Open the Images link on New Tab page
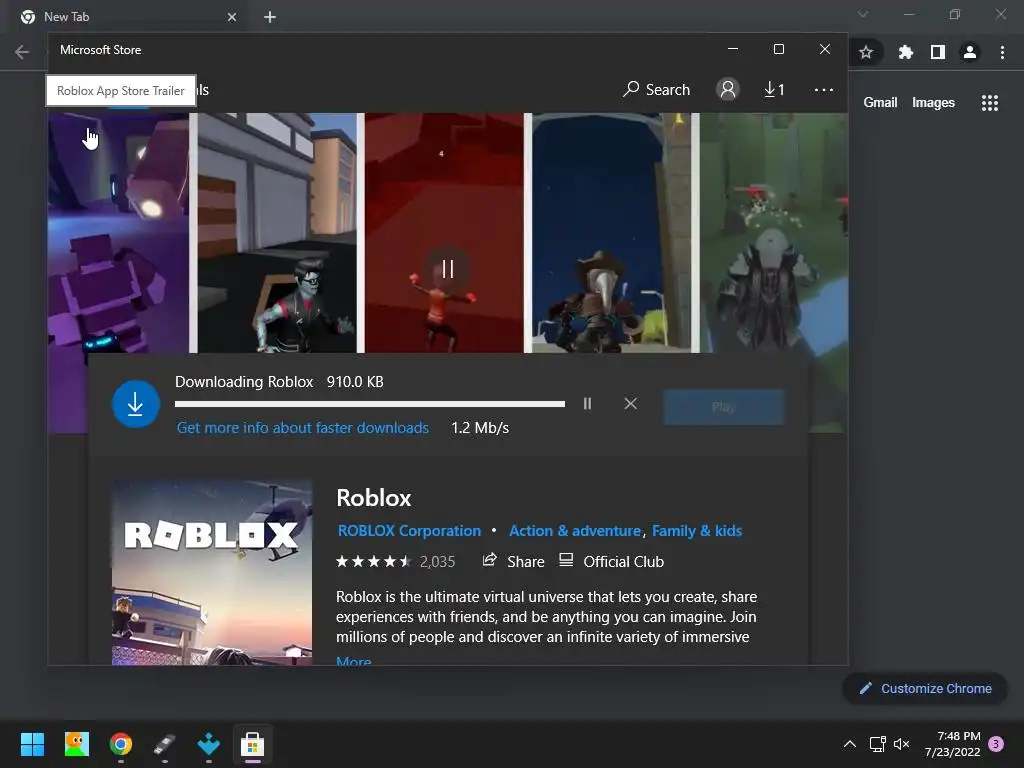The image size is (1024, 768). 933,103
